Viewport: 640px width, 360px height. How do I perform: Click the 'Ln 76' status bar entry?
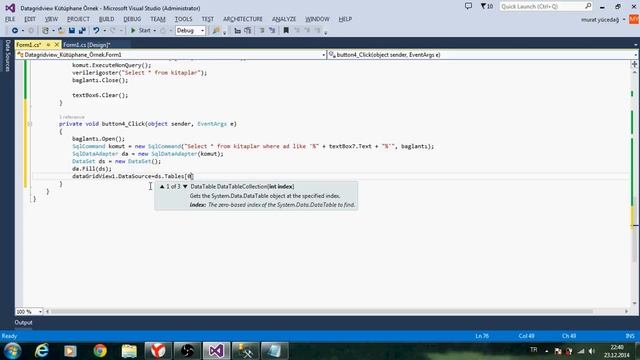coord(482,336)
